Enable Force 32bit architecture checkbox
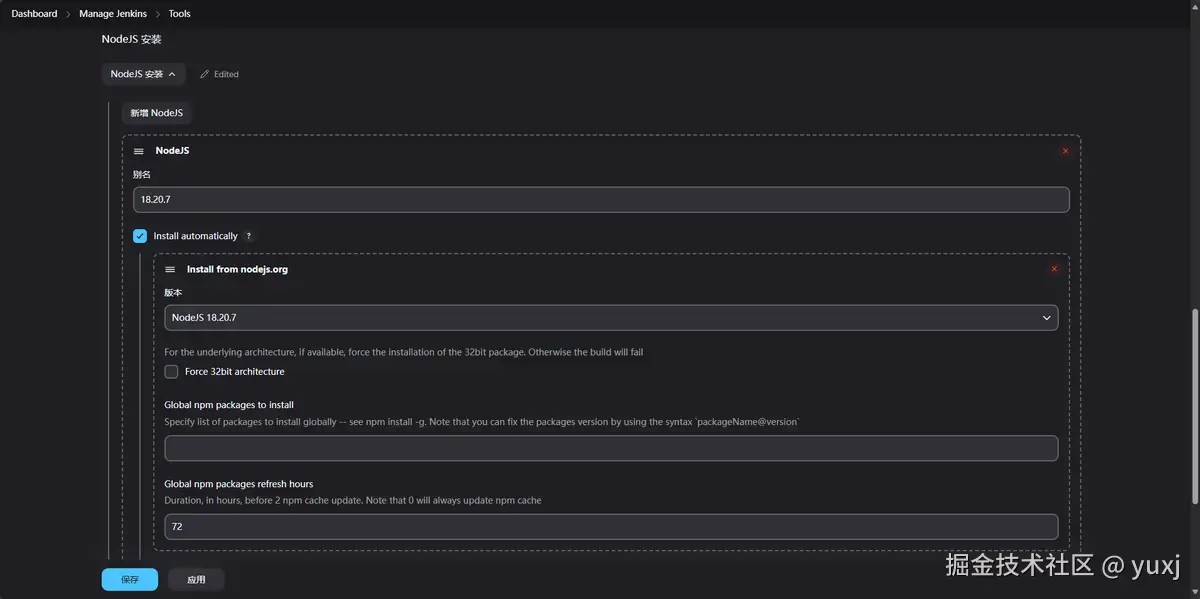The width and height of the screenshot is (1200, 599). [x=171, y=371]
